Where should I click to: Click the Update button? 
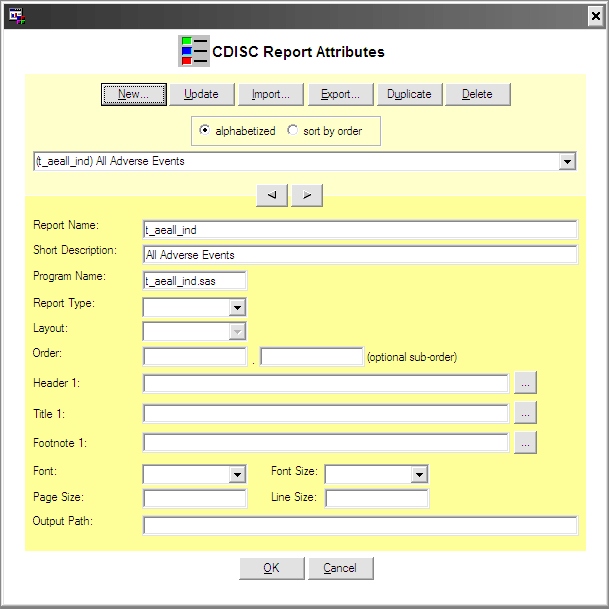tap(202, 94)
